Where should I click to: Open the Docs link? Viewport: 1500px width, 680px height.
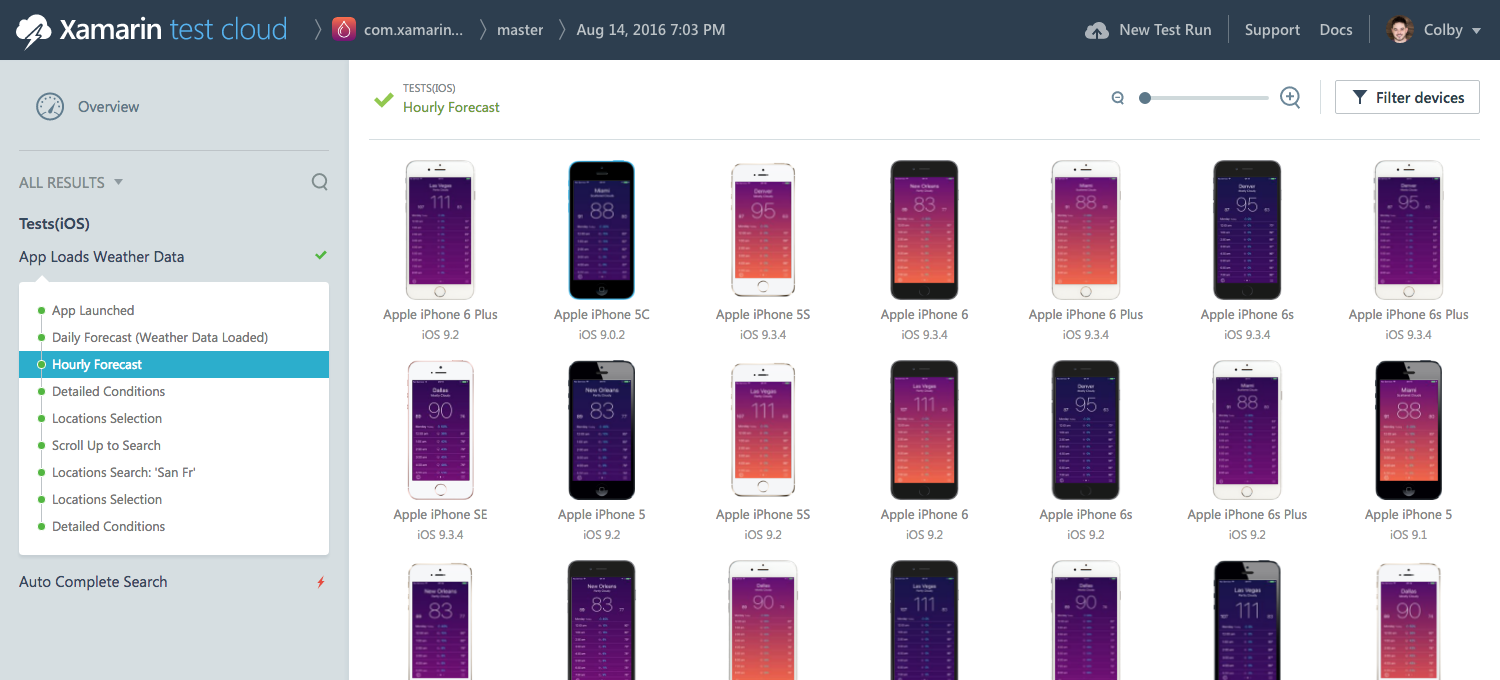1336,30
